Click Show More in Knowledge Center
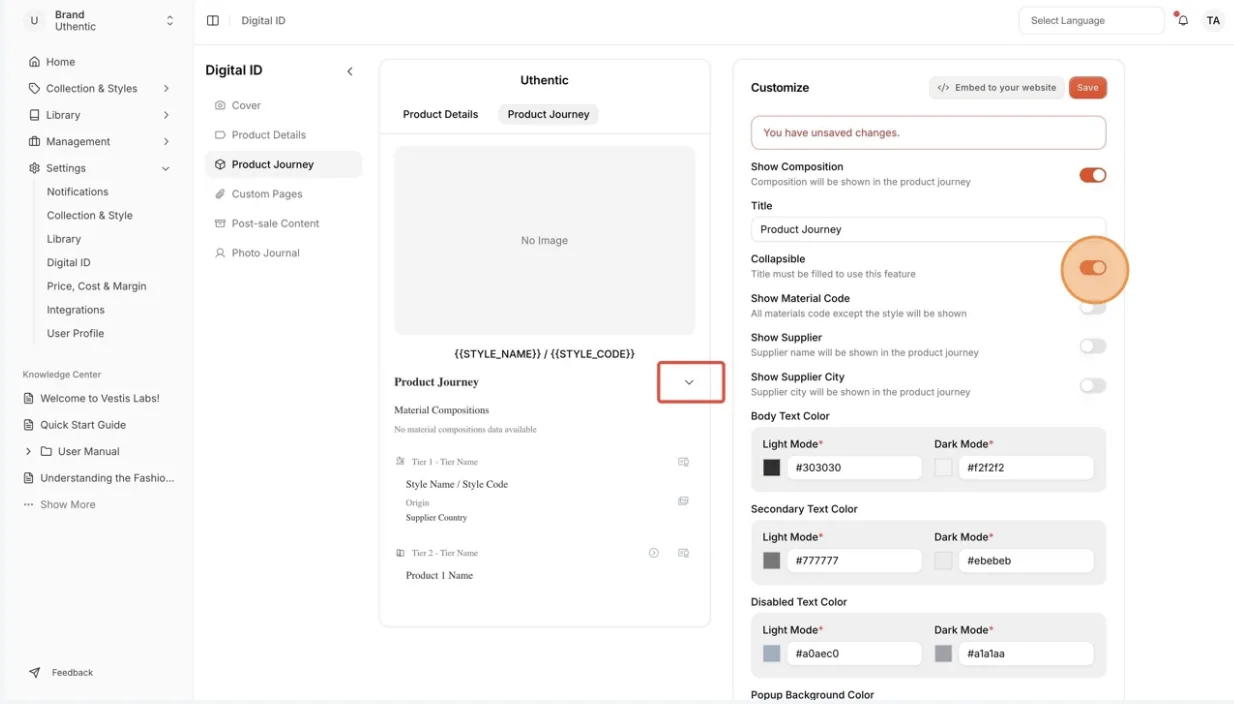The height and width of the screenshot is (704, 1234). [68, 505]
